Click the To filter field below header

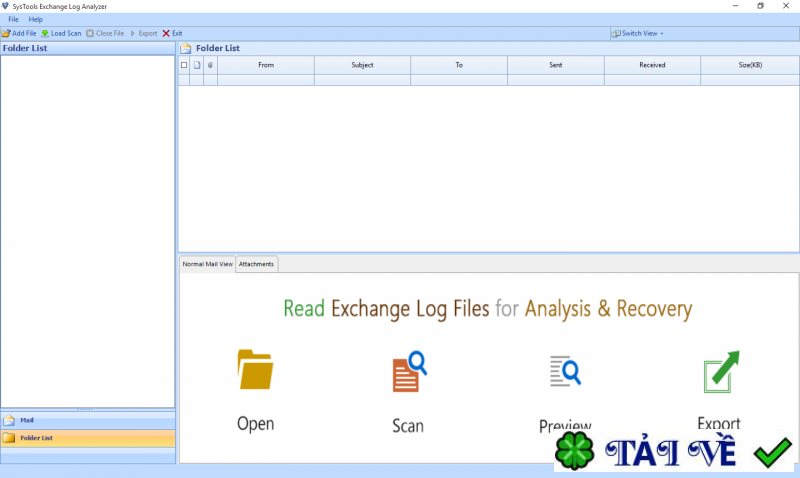(459, 80)
